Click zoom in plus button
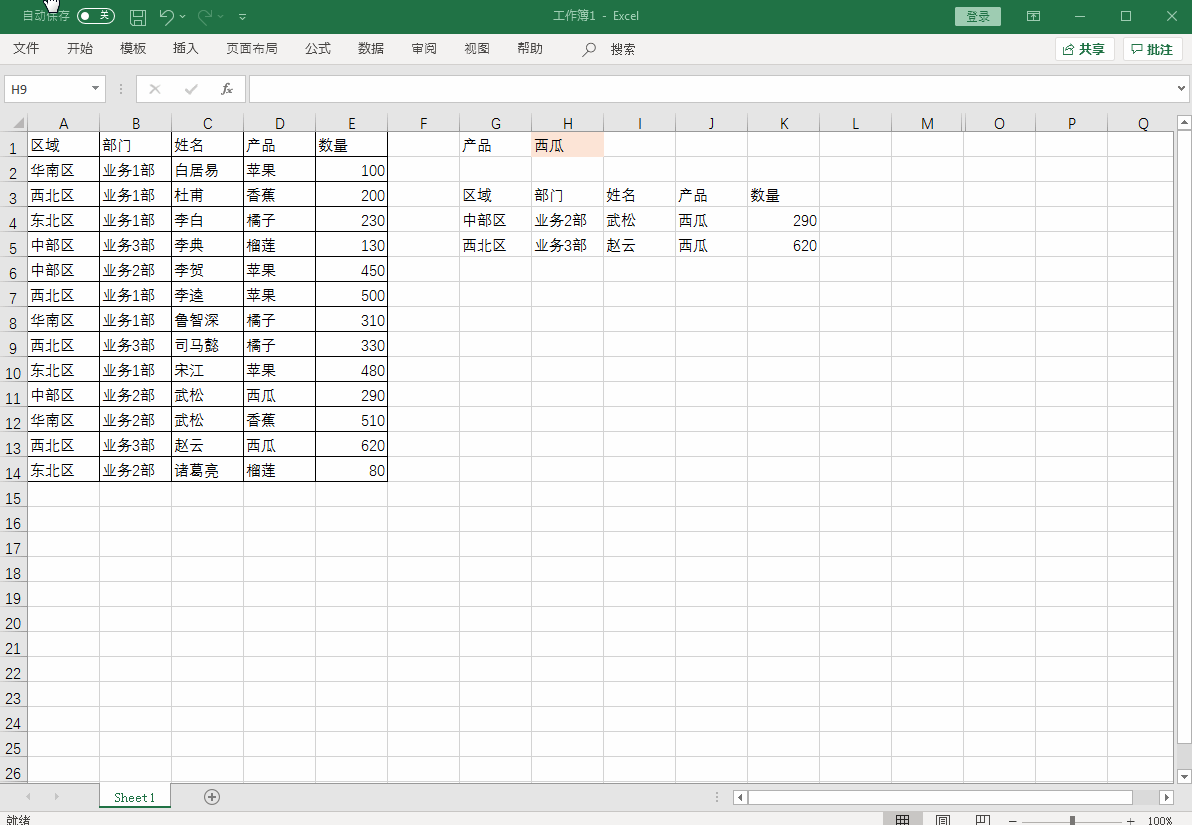This screenshot has width=1192, height=825. click(1130, 820)
